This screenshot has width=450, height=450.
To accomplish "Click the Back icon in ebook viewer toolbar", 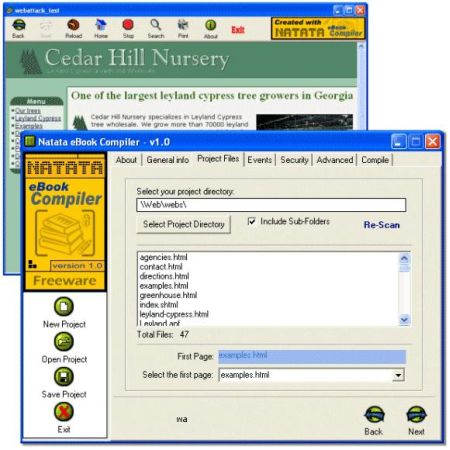I will 19,25.
